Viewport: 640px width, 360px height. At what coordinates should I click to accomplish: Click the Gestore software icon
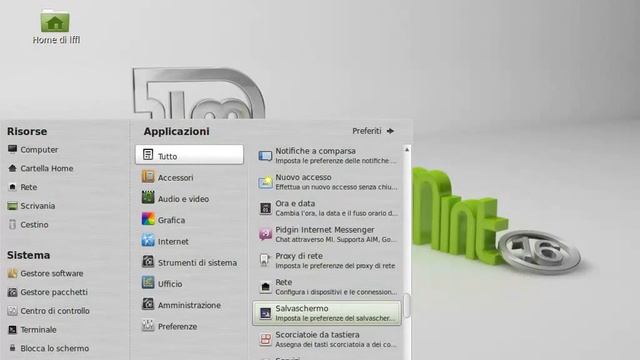[12, 273]
